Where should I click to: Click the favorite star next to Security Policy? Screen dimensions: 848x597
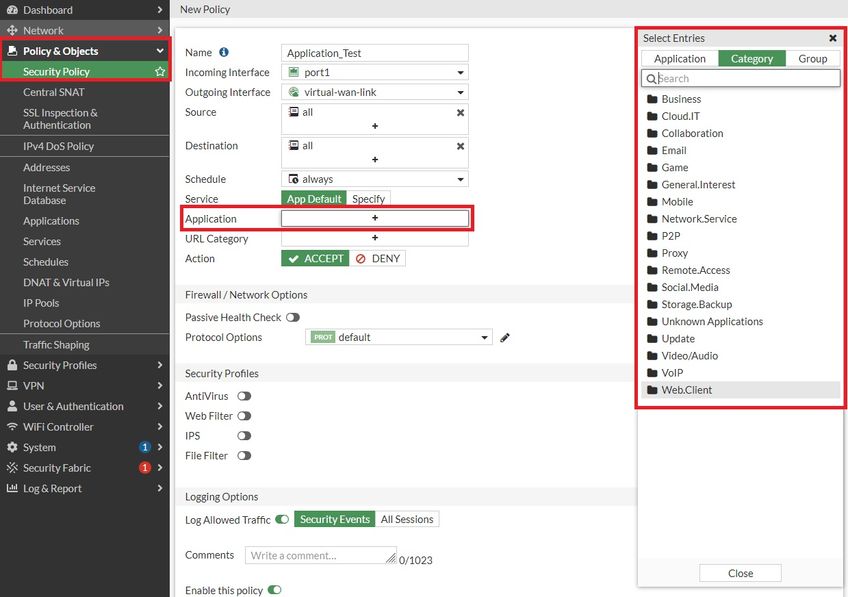(160, 71)
